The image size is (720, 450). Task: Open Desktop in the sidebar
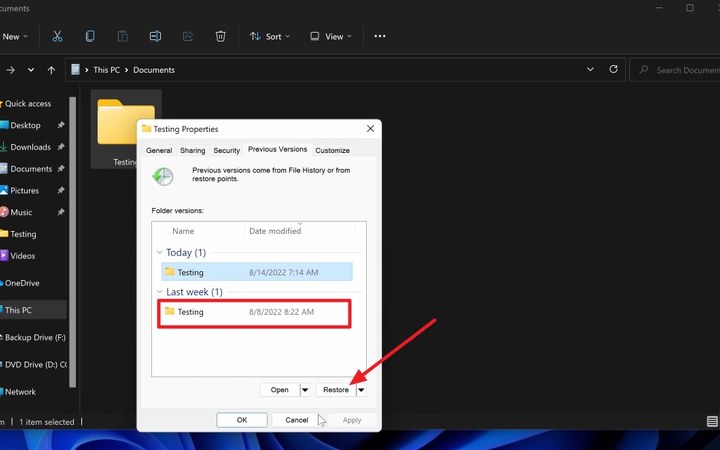point(25,125)
